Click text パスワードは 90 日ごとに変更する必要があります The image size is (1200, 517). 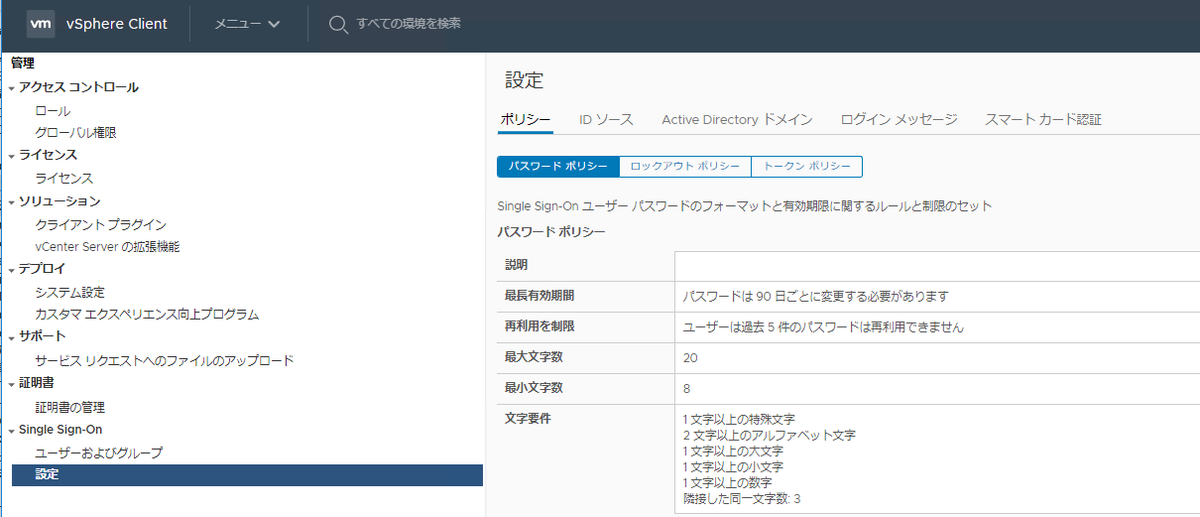815,296
